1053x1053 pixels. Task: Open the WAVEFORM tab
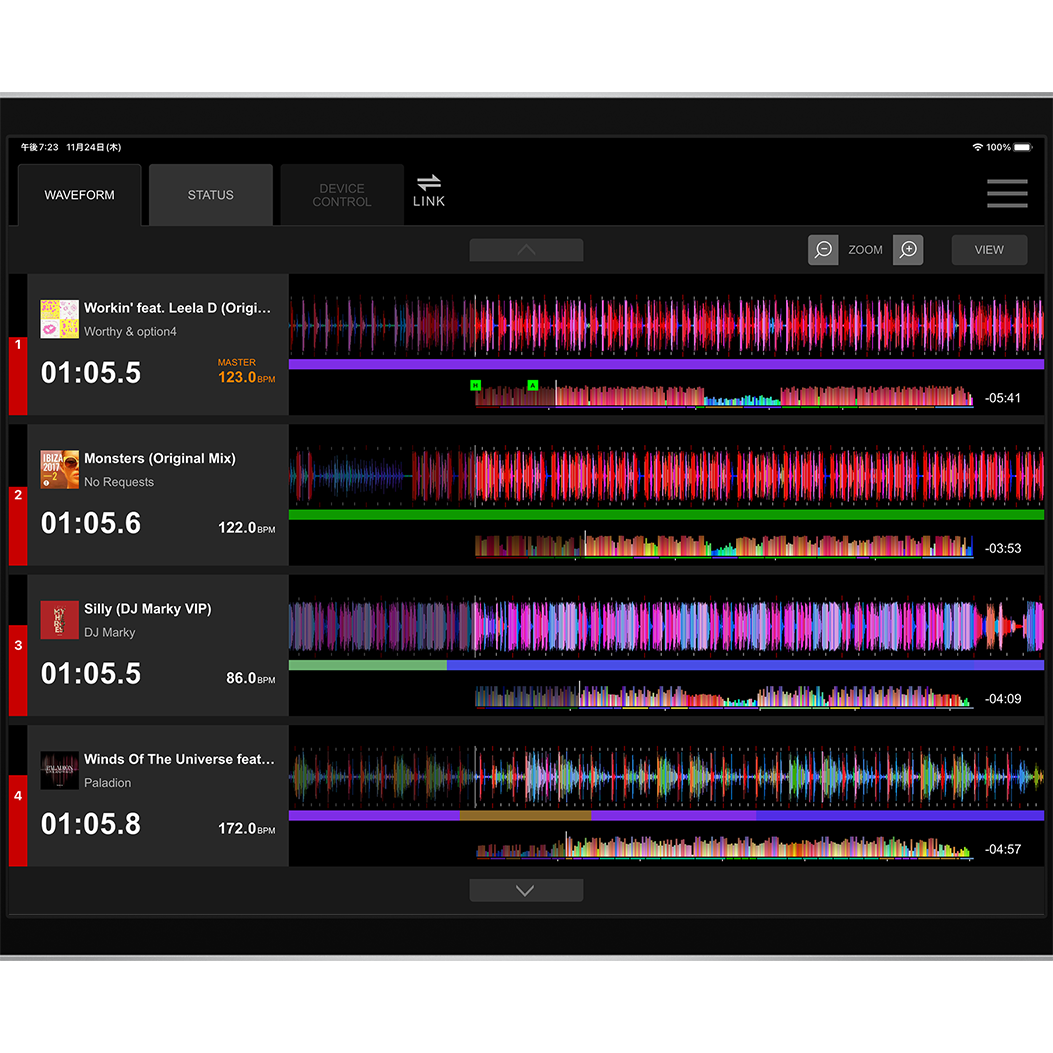click(x=80, y=195)
